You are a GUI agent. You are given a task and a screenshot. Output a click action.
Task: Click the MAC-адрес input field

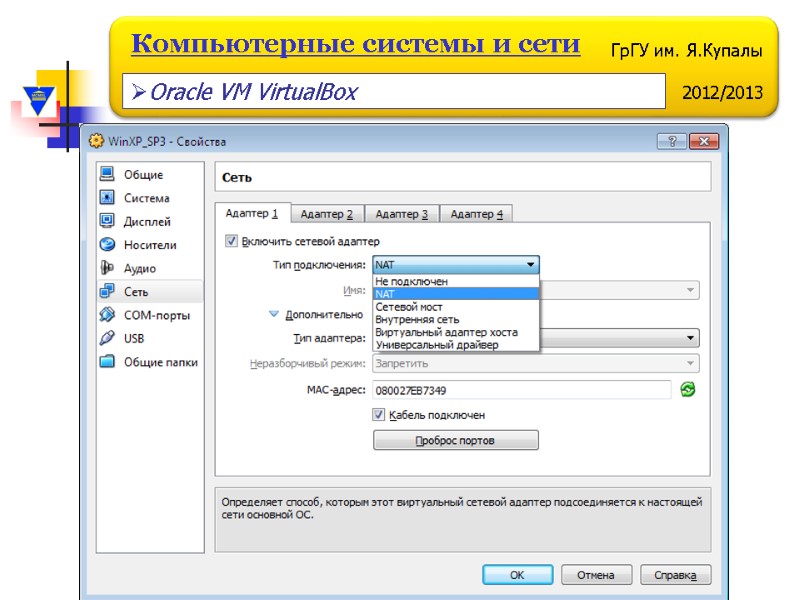pyautogui.click(x=521, y=390)
